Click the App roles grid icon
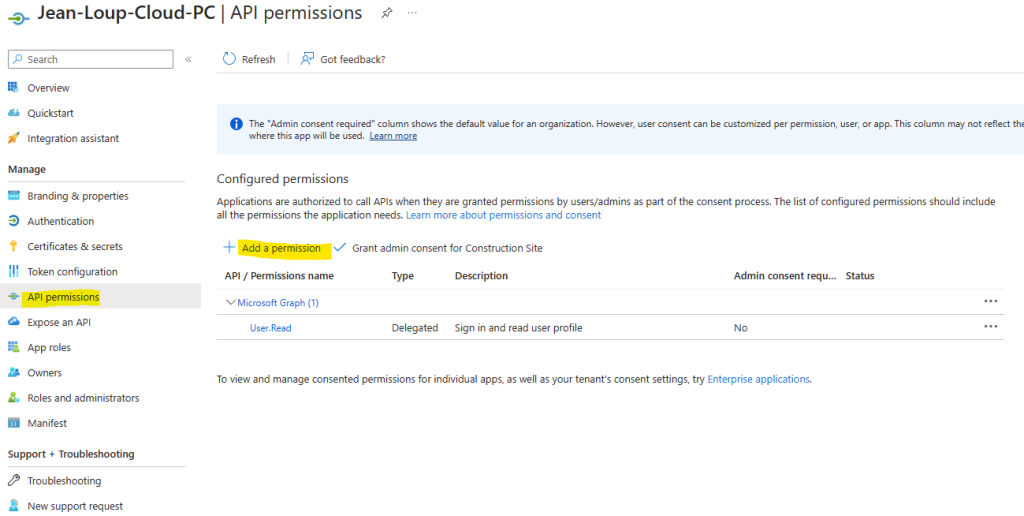This screenshot has height=516, width=1024. (14, 347)
